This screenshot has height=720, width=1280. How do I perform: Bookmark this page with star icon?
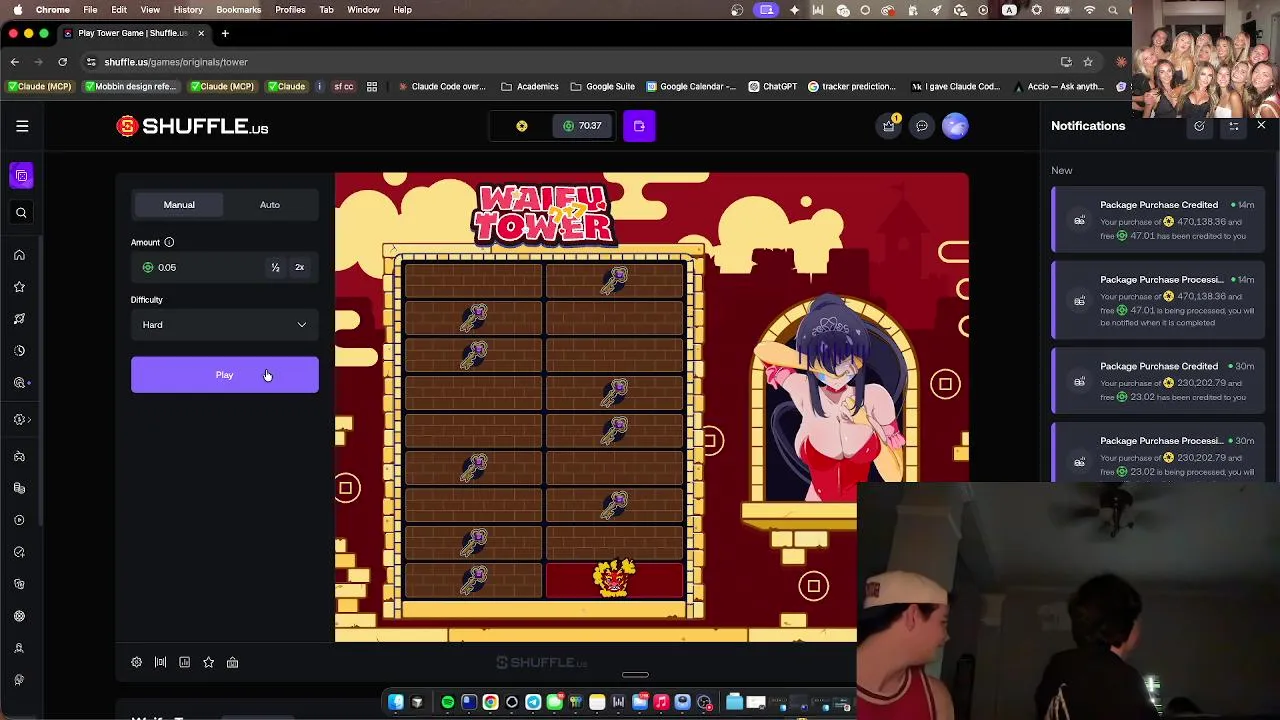point(1088,62)
